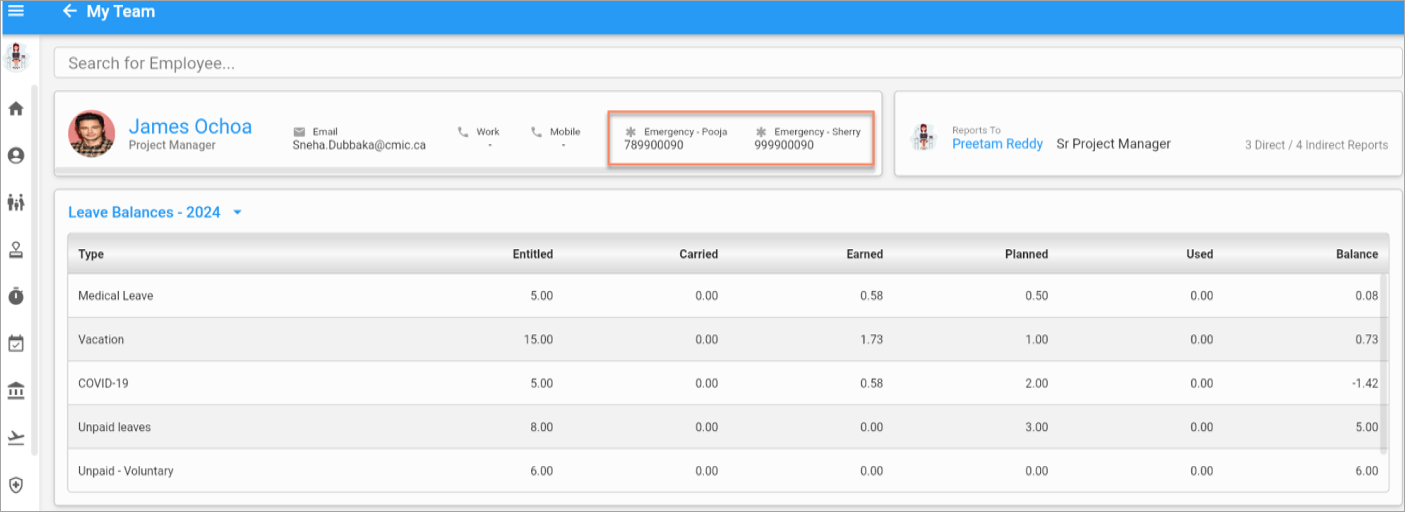The height and width of the screenshot is (512, 1405).
Task: Click the My Team header title
Action: point(121,11)
